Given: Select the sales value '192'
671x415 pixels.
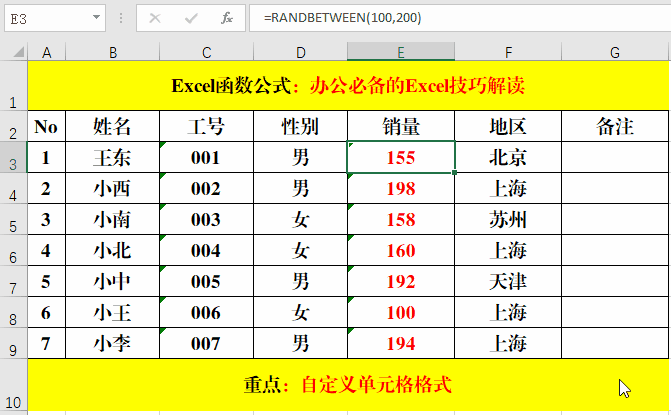Looking at the screenshot, I should pyautogui.click(x=401, y=281).
